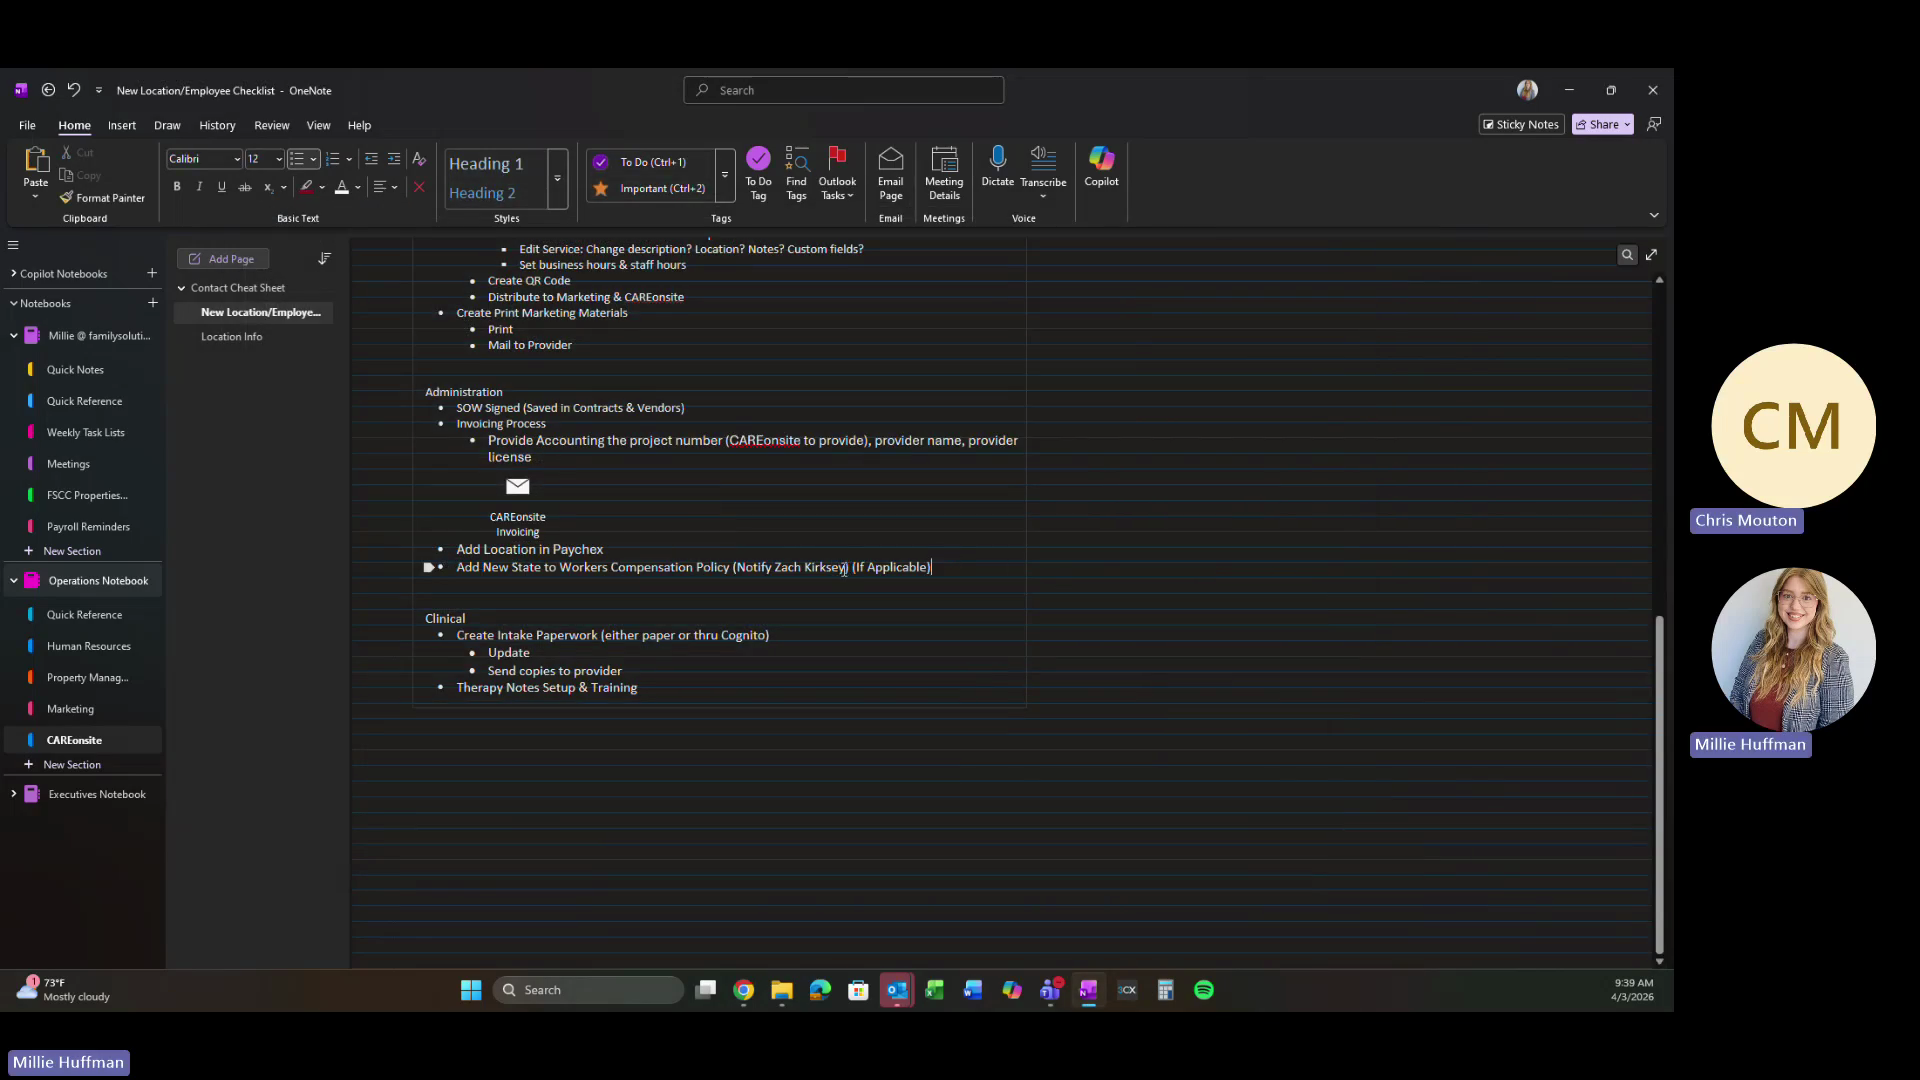The image size is (1920, 1080).
Task: Click the Back arrow in title bar
Action: coord(48,90)
